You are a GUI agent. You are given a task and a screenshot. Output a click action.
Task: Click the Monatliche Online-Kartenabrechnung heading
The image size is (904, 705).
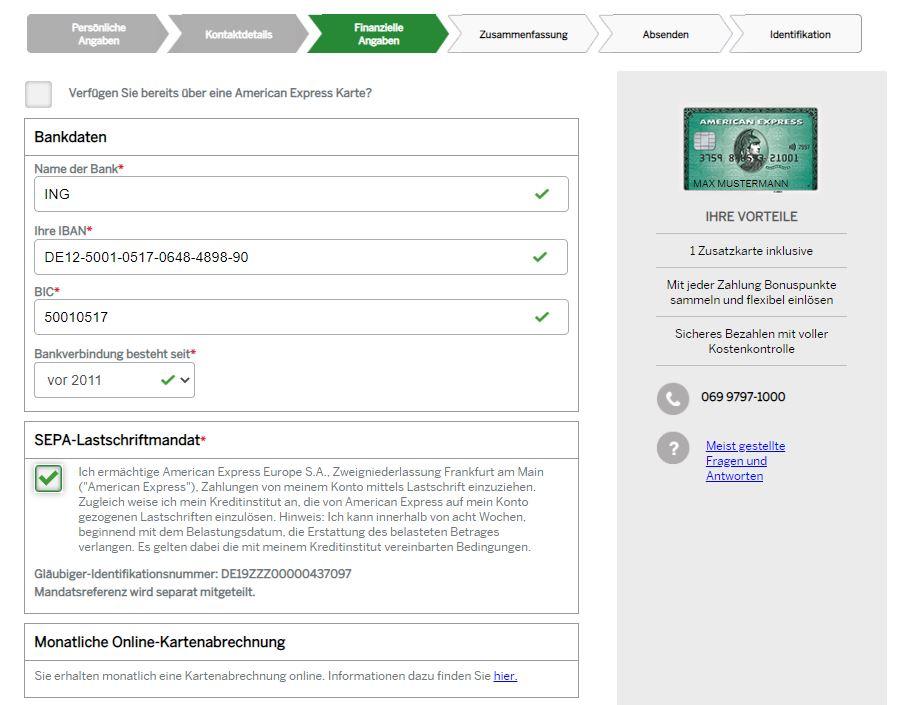(160, 642)
